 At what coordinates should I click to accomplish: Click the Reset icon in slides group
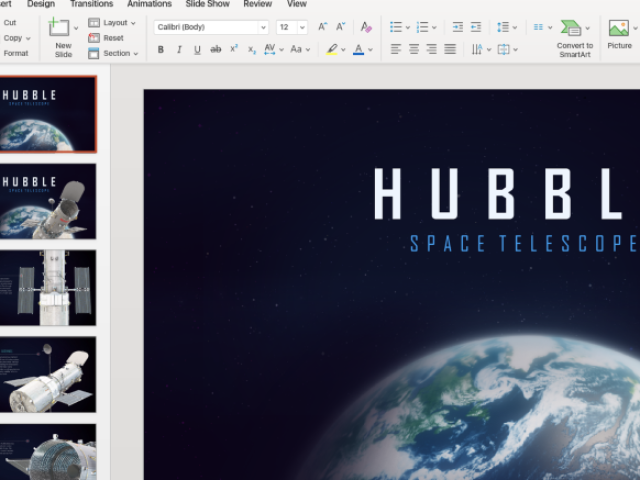coord(94,38)
